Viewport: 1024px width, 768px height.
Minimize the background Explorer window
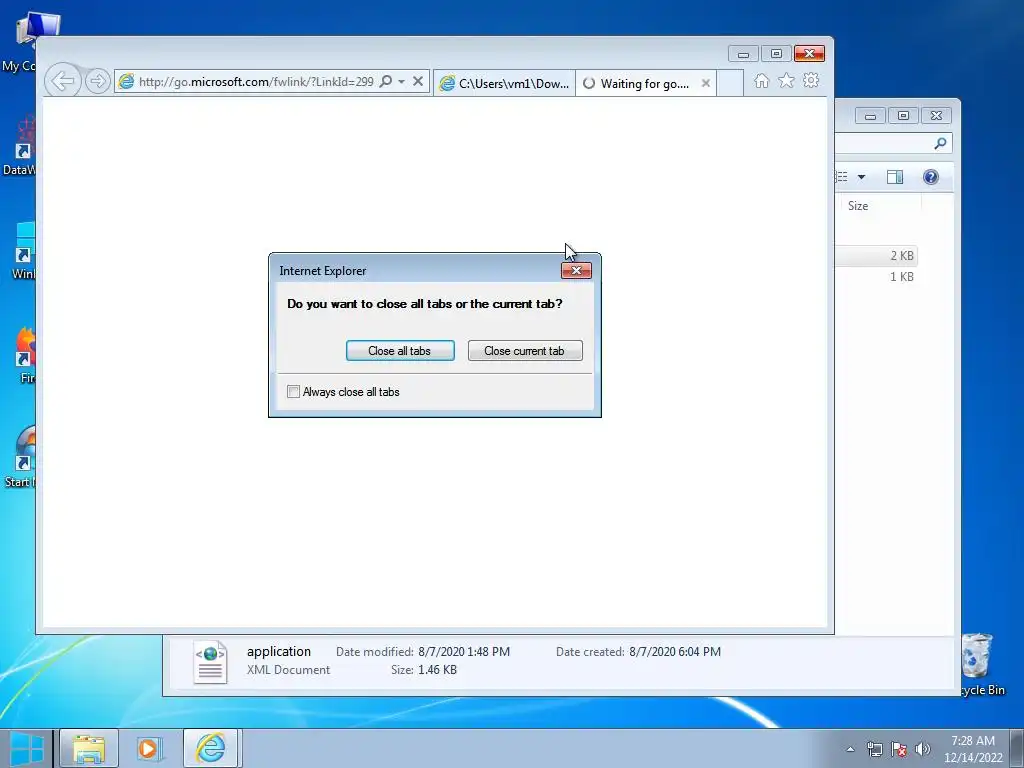point(870,116)
